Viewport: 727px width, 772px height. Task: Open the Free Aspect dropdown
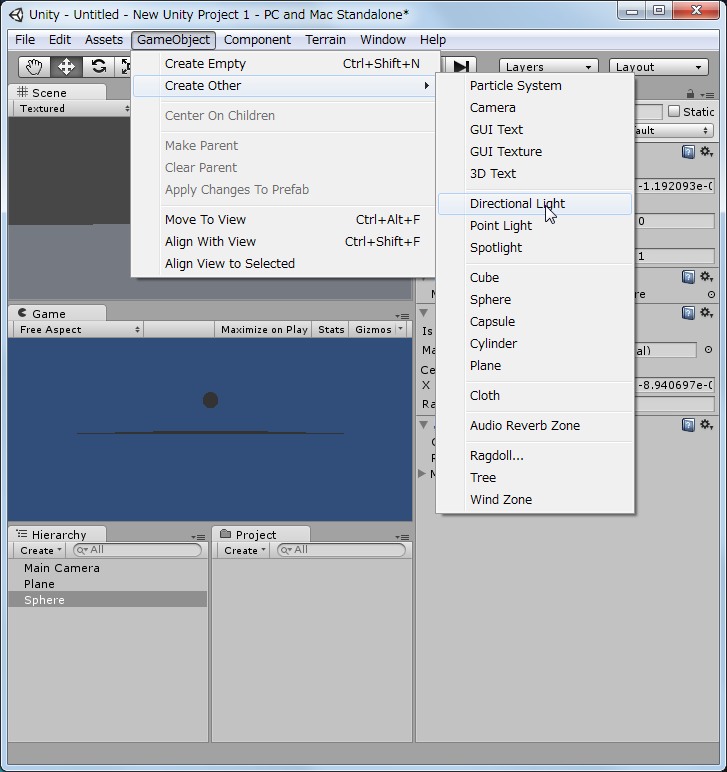tap(78, 329)
